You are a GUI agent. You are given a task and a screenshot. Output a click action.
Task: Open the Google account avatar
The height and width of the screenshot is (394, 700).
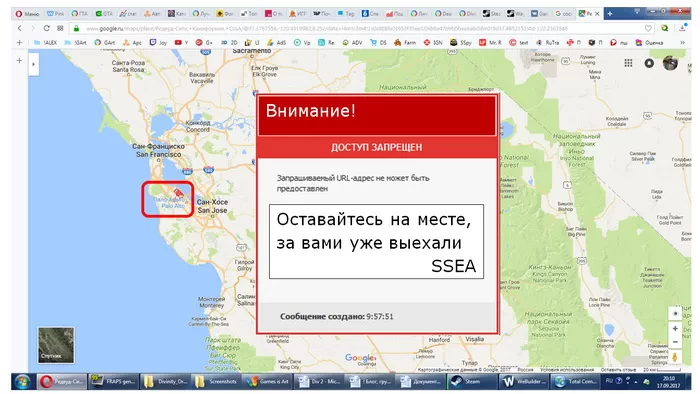(670, 63)
